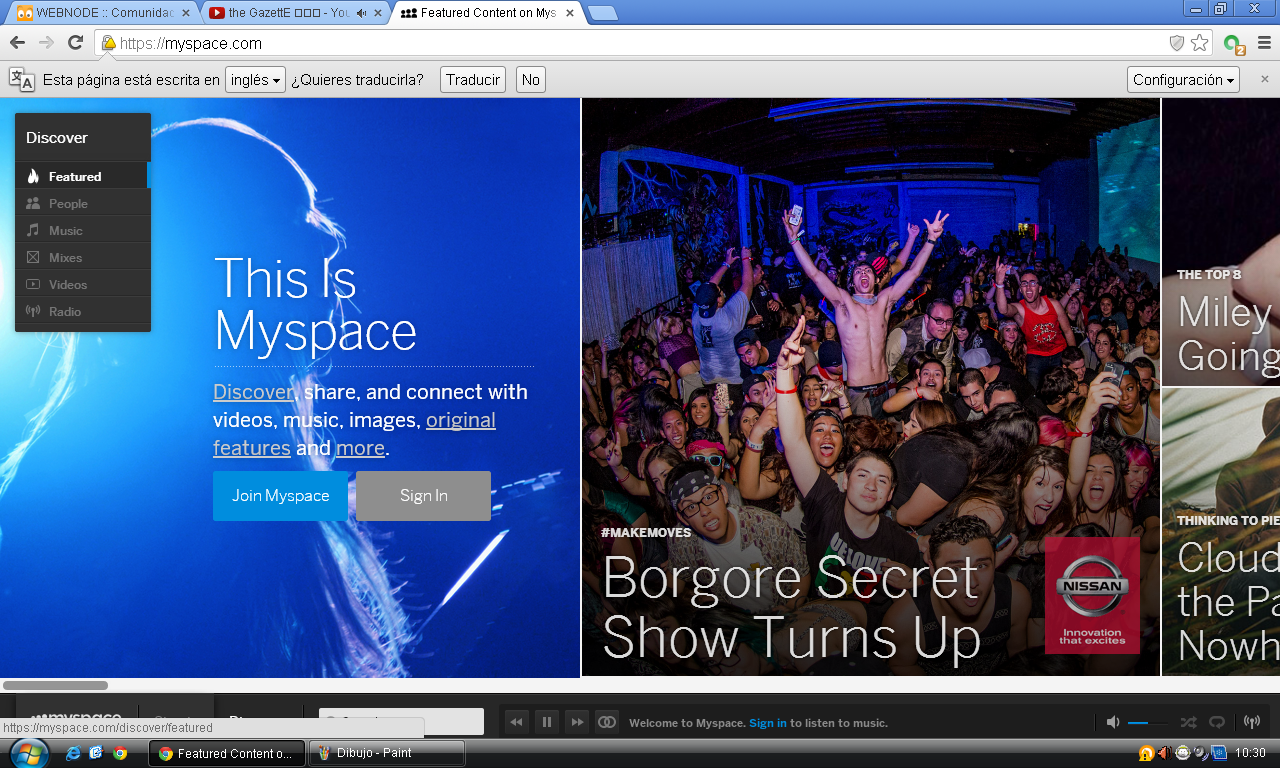Click the connect rings icon in player
The height and width of the screenshot is (768, 1280).
[x=606, y=722]
